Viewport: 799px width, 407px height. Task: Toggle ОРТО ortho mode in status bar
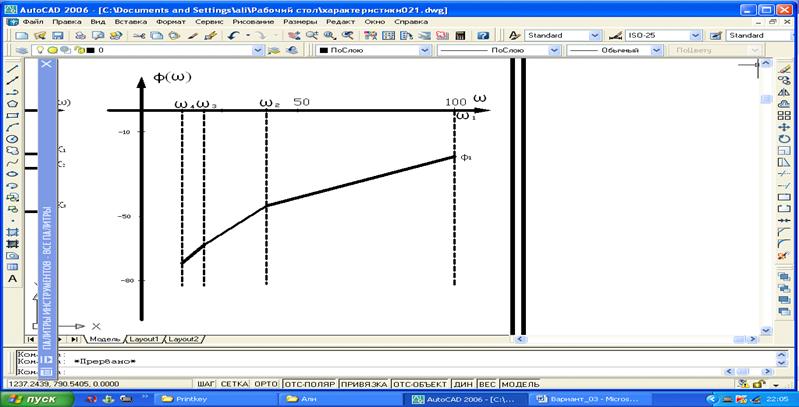(267, 384)
